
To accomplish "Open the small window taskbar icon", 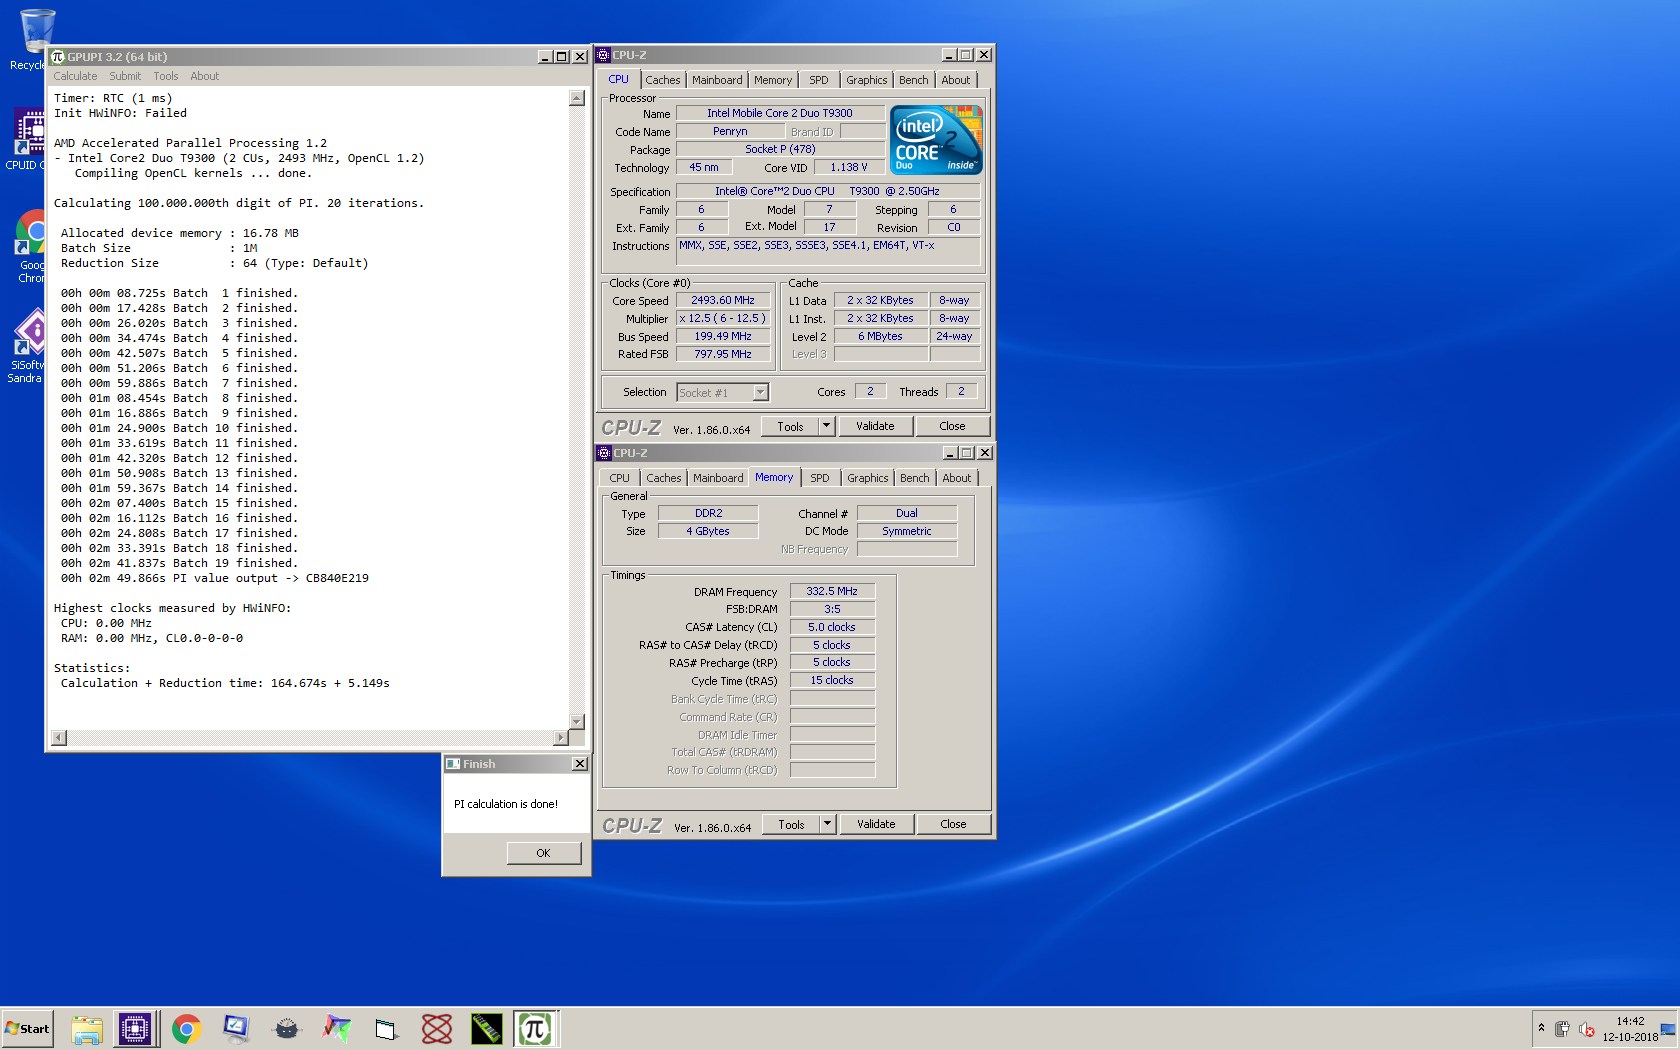I will 386,1029.
